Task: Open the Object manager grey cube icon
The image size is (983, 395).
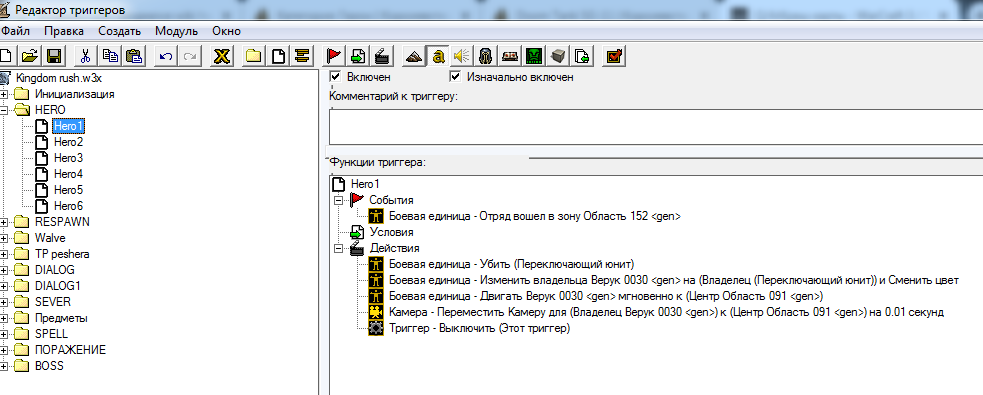Action: pos(558,56)
